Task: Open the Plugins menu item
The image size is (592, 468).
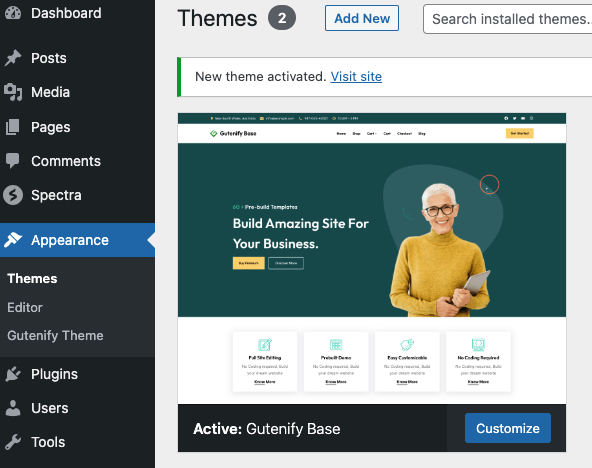Action: coord(77,374)
